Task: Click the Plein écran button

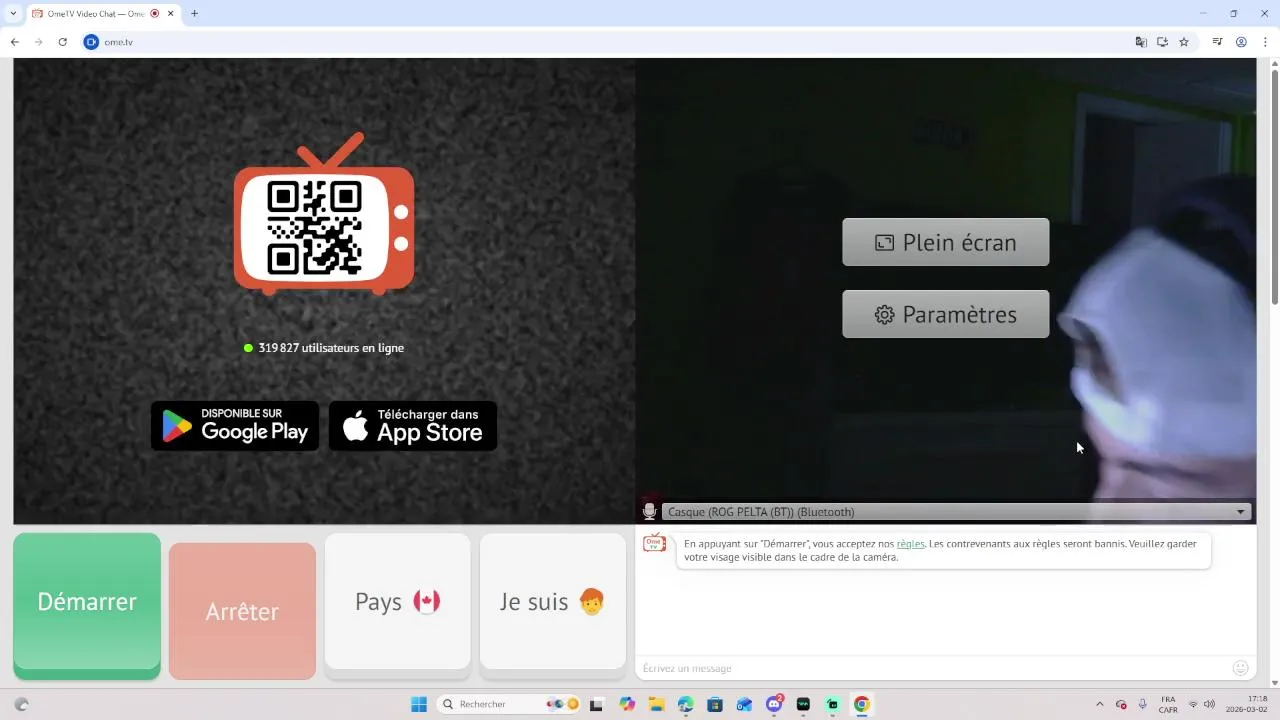Action: [x=945, y=242]
